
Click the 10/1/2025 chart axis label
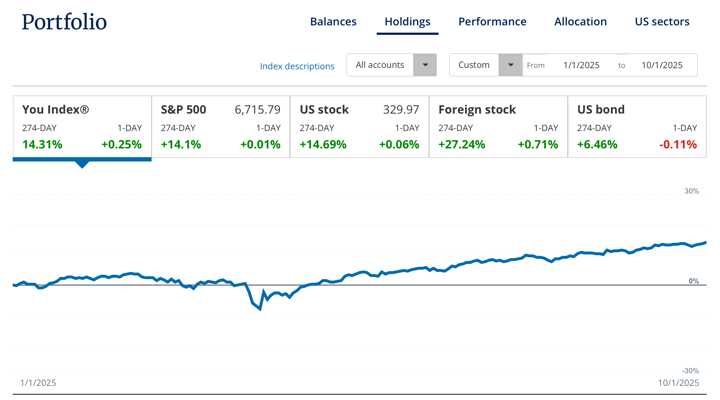point(678,383)
